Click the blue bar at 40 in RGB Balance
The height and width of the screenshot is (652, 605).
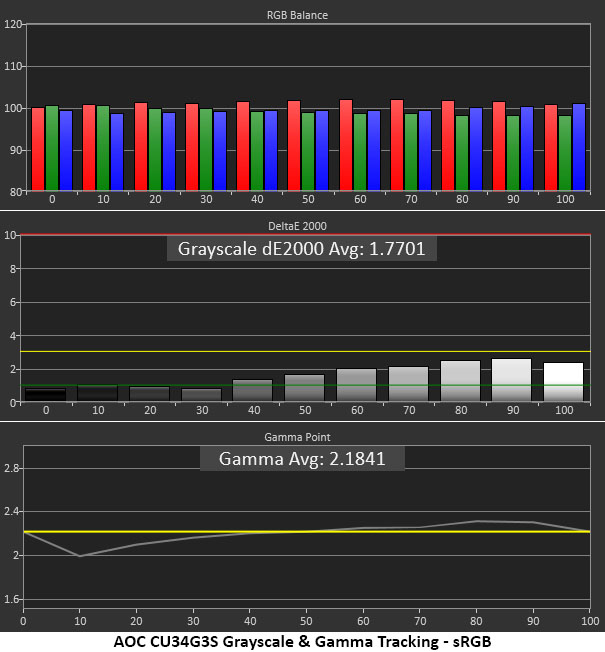(x=271, y=151)
